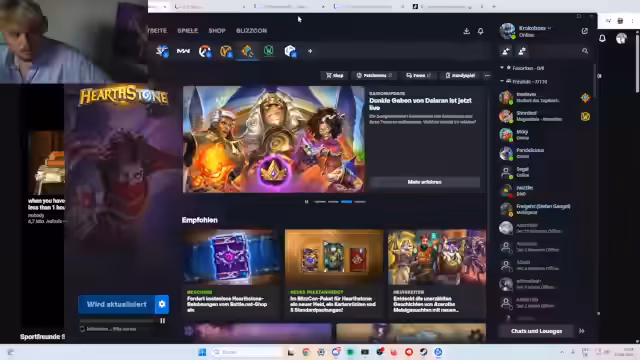The height and width of the screenshot is (360, 640).
Task: Open friends list search magnifier
Action: pyautogui.click(x=585, y=51)
